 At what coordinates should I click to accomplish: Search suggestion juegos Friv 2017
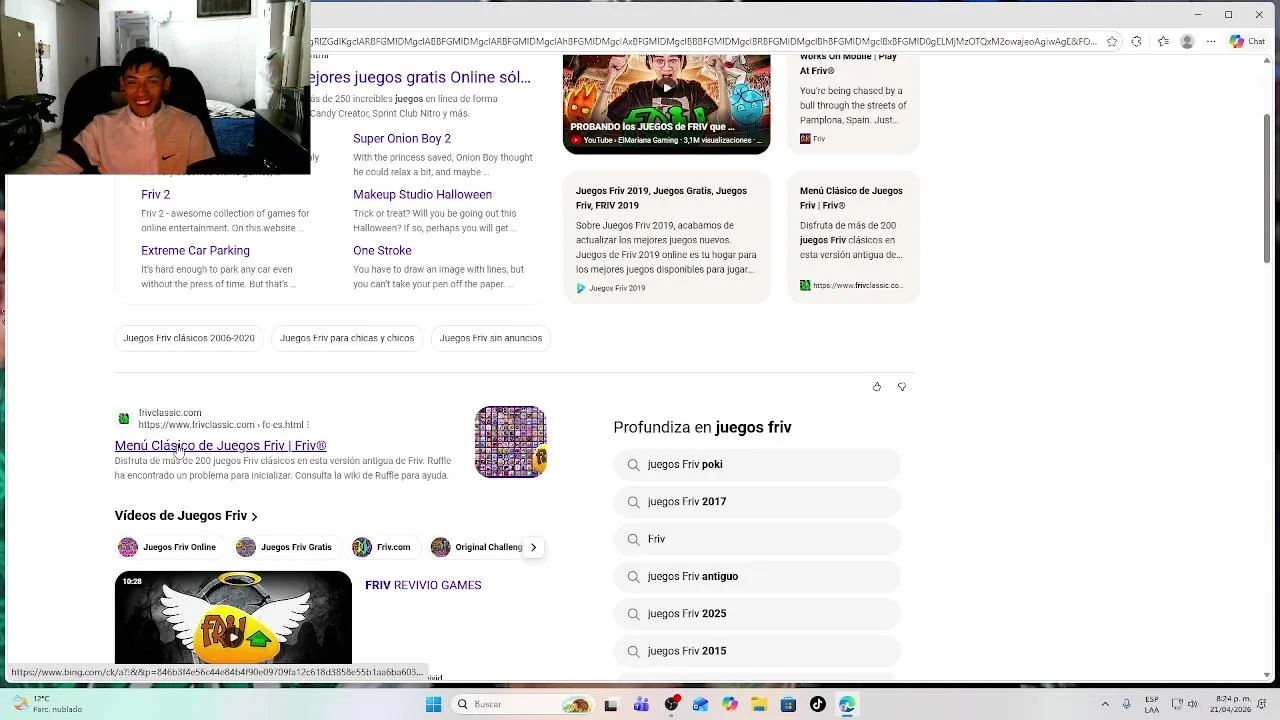point(757,502)
